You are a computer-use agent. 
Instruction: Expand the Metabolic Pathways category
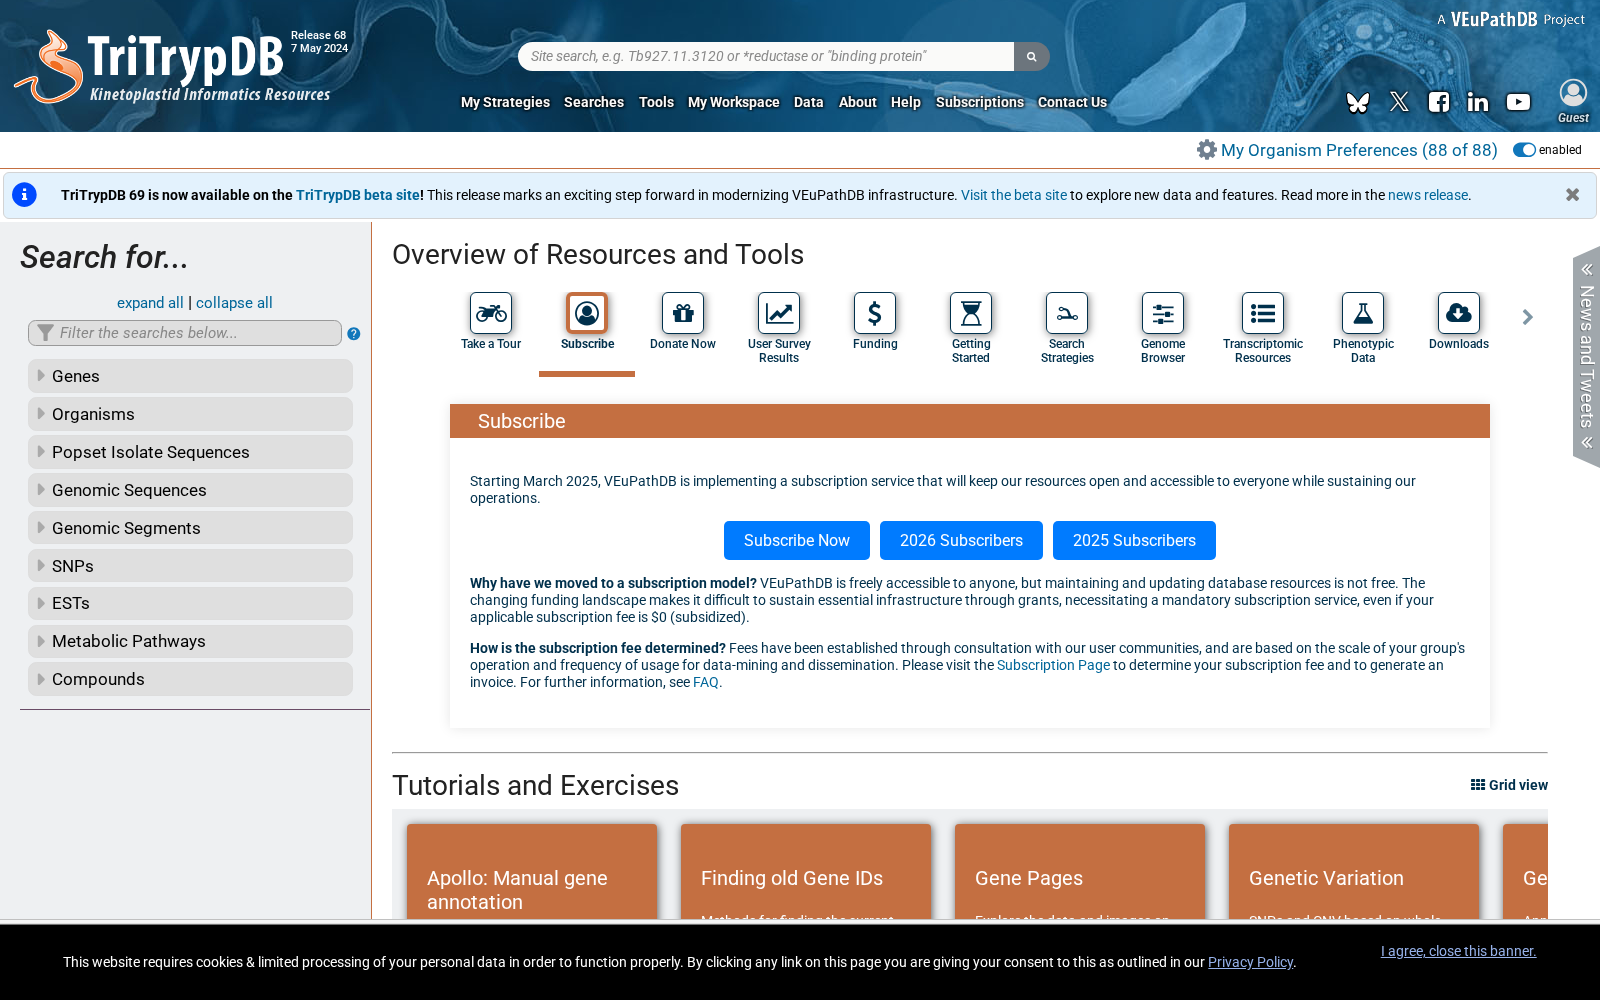tap(190, 641)
